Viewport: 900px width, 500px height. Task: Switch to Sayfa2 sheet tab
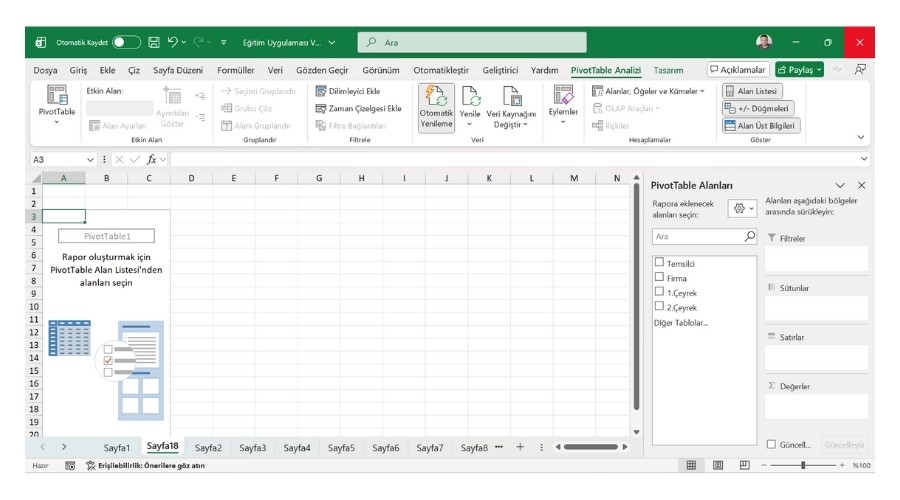pos(208,448)
